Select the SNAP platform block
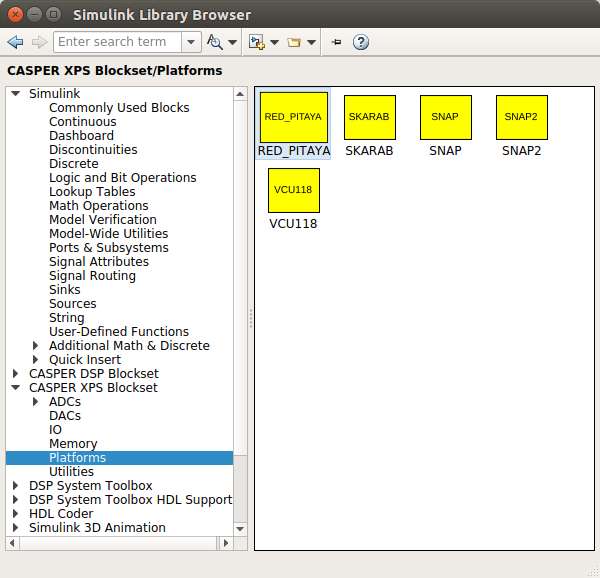Screen dimensions: 600x578 coord(445,126)
